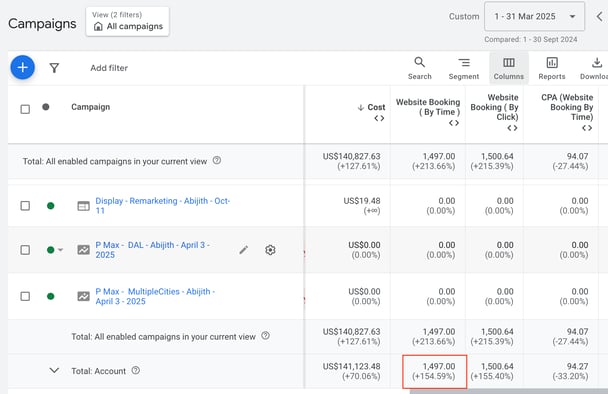Open settings gear for P Max DAL campaign

pos(270,250)
